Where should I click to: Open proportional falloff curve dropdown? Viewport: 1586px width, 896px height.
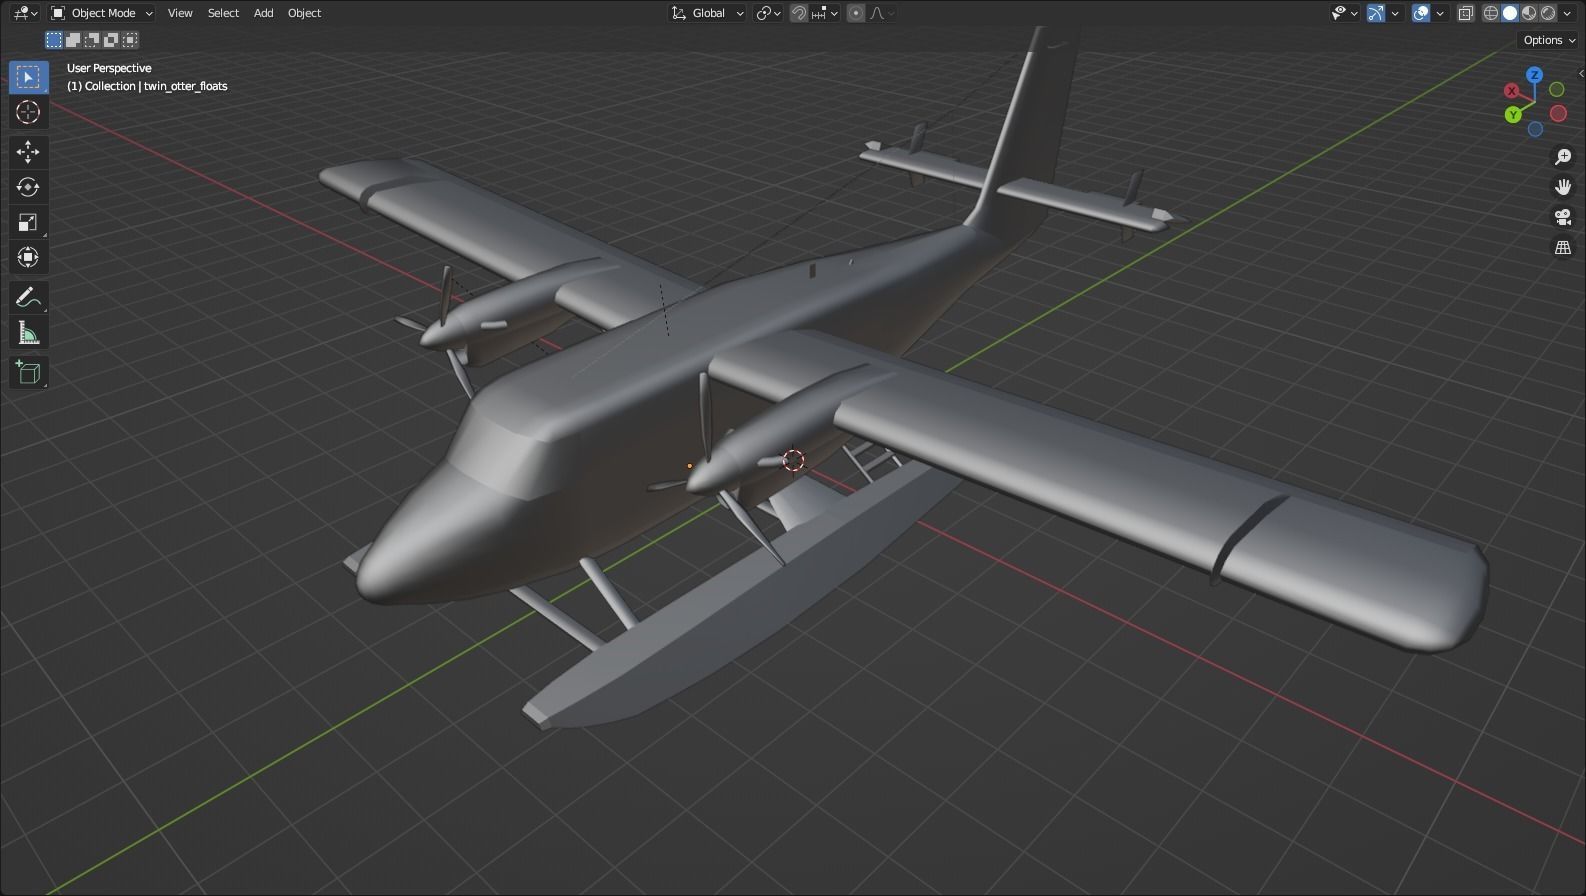882,13
